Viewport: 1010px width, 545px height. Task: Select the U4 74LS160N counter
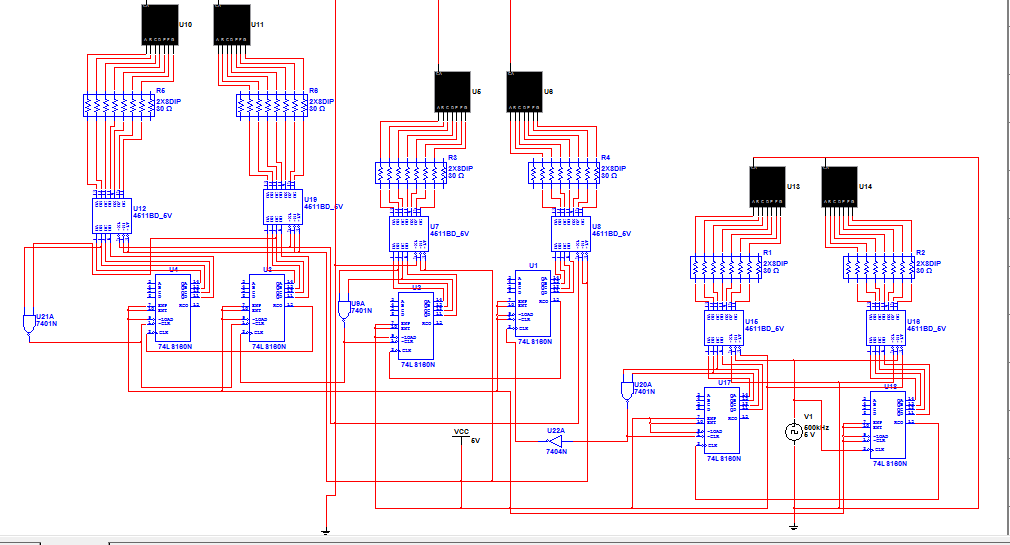pos(173,308)
